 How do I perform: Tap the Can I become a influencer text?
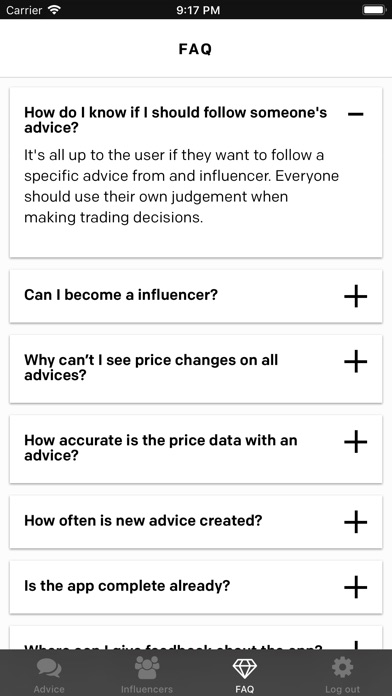[121, 295]
